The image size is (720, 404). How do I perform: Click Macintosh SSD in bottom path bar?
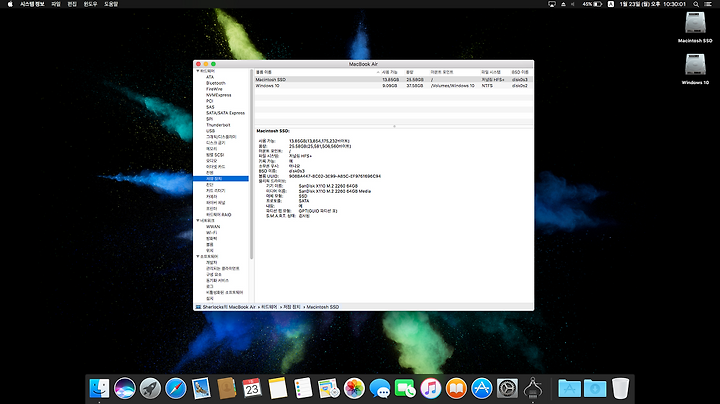[322, 307]
